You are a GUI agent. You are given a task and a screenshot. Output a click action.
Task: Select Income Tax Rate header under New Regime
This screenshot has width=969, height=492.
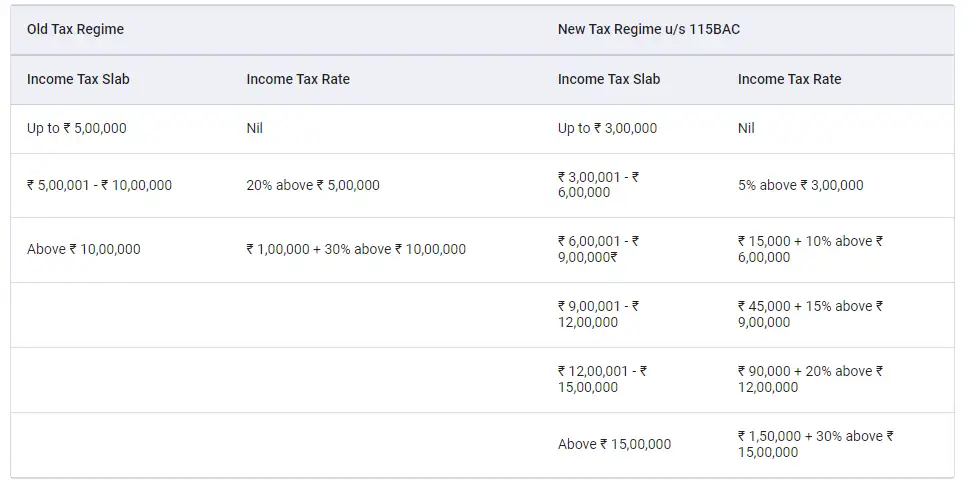click(789, 79)
